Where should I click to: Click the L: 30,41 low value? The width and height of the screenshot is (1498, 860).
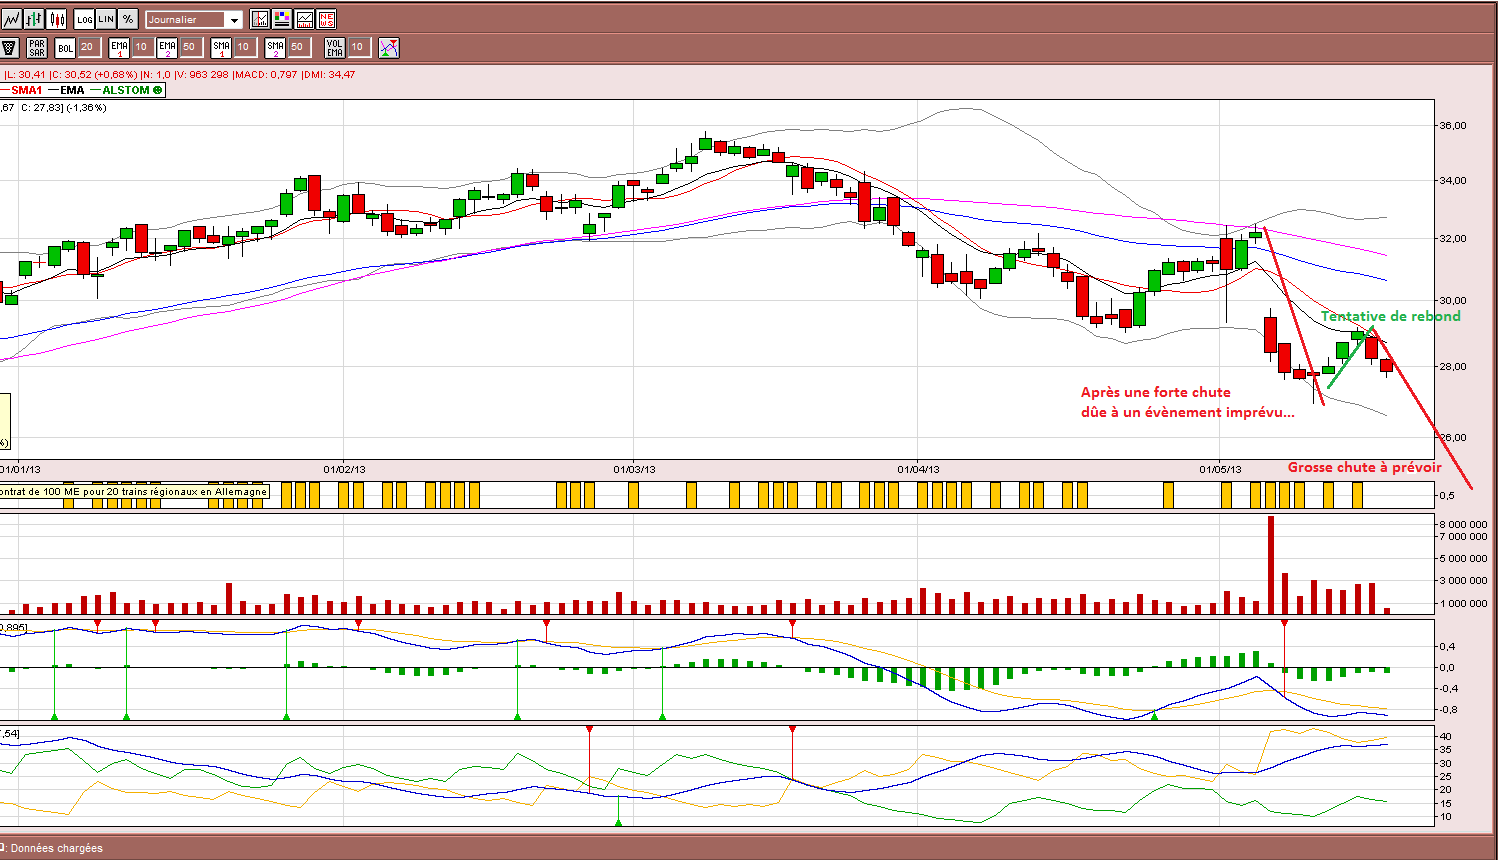25,74
